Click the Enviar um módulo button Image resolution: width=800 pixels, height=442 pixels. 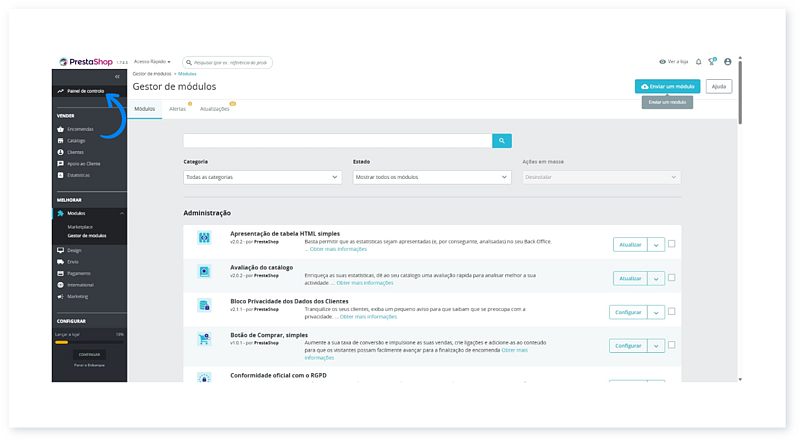pos(667,86)
